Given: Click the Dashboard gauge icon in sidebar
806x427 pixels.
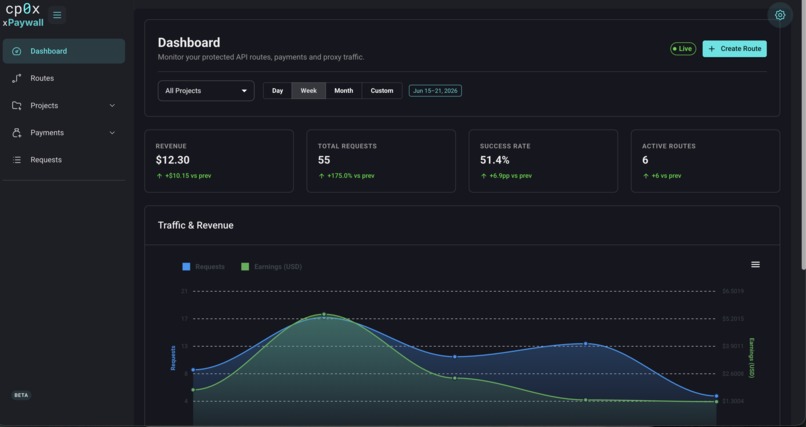Looking at the screenshot, I should point(16,51).
